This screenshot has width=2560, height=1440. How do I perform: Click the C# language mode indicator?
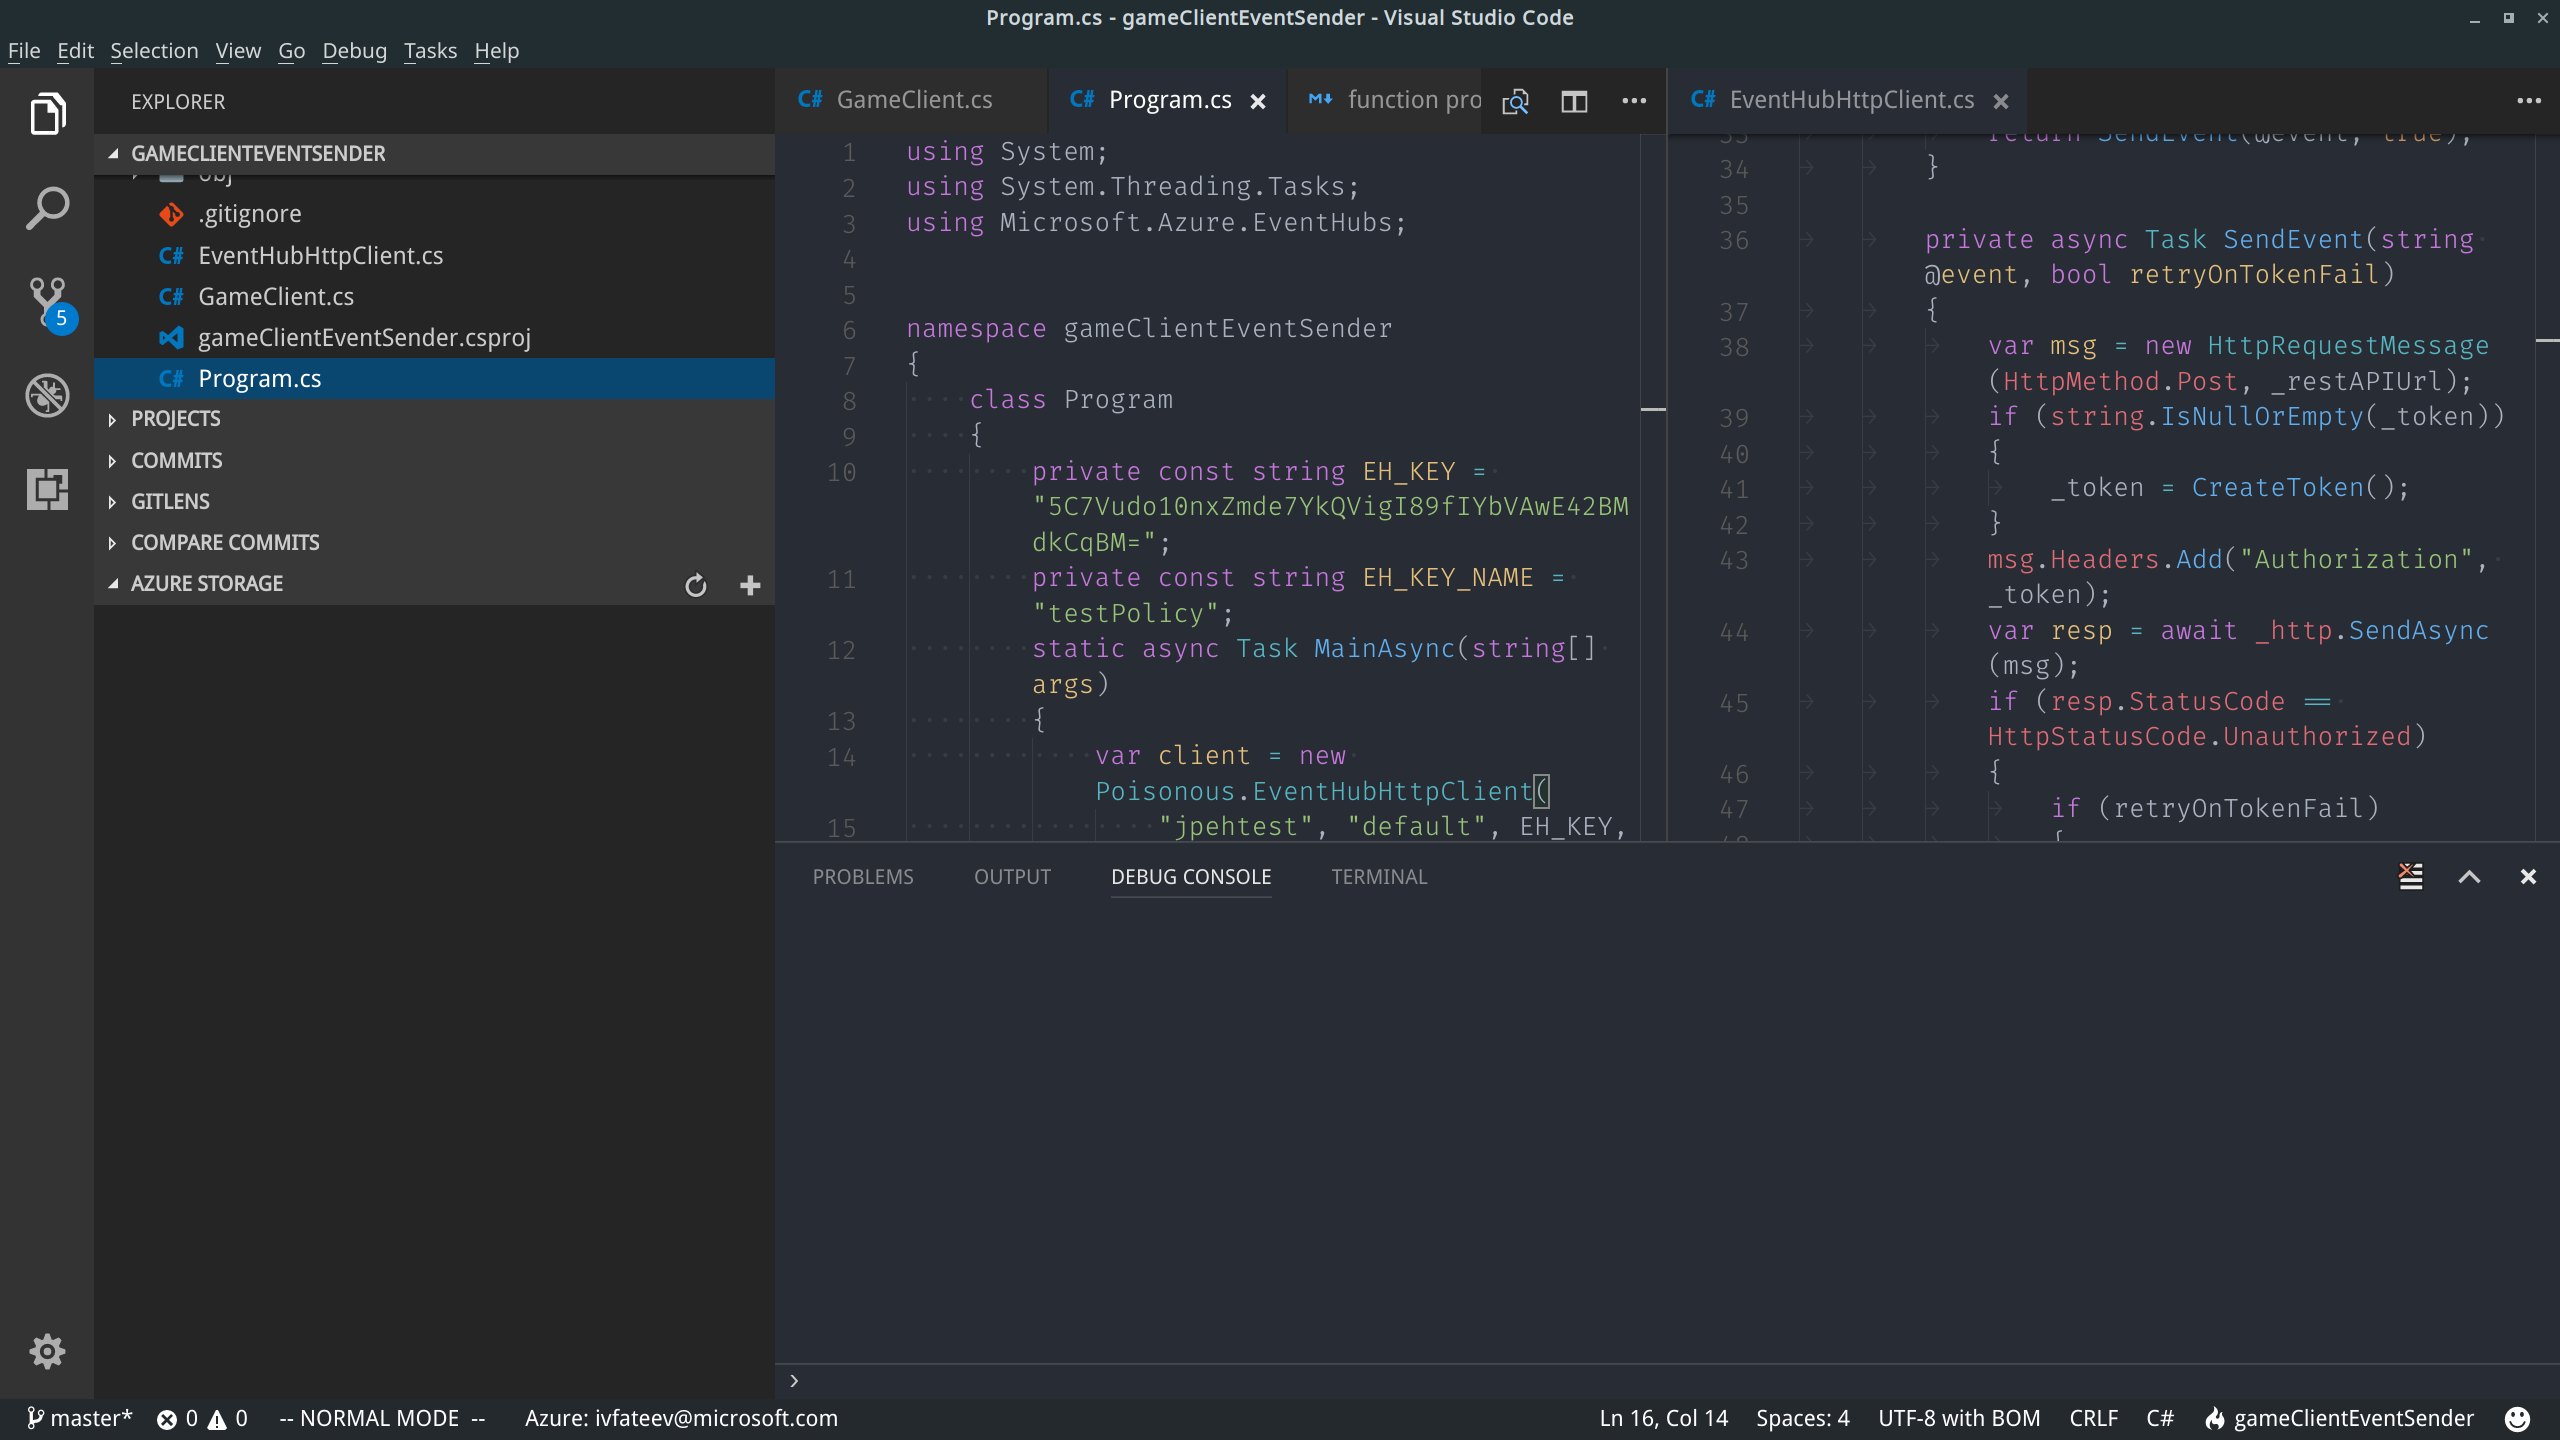[x=2159, y=1417]
